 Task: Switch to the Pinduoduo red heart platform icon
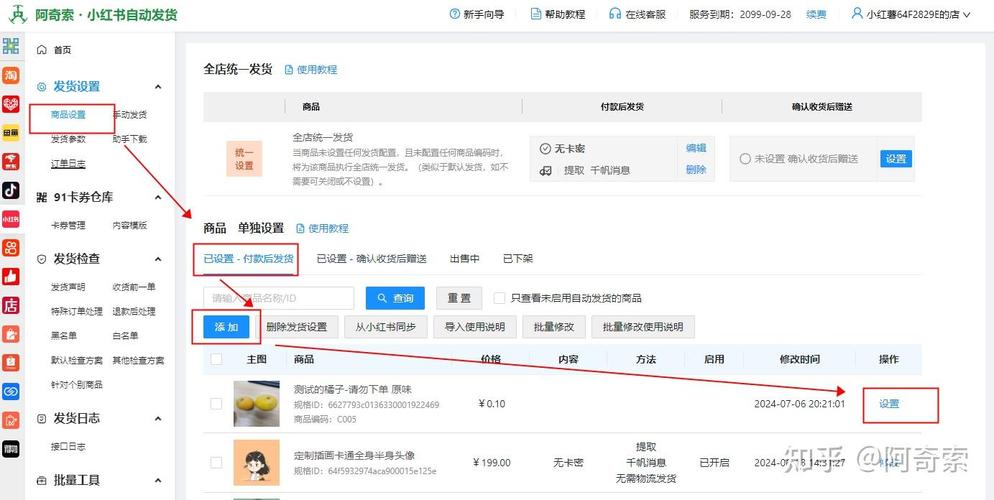pyautogui.click(x=11, y=104)
